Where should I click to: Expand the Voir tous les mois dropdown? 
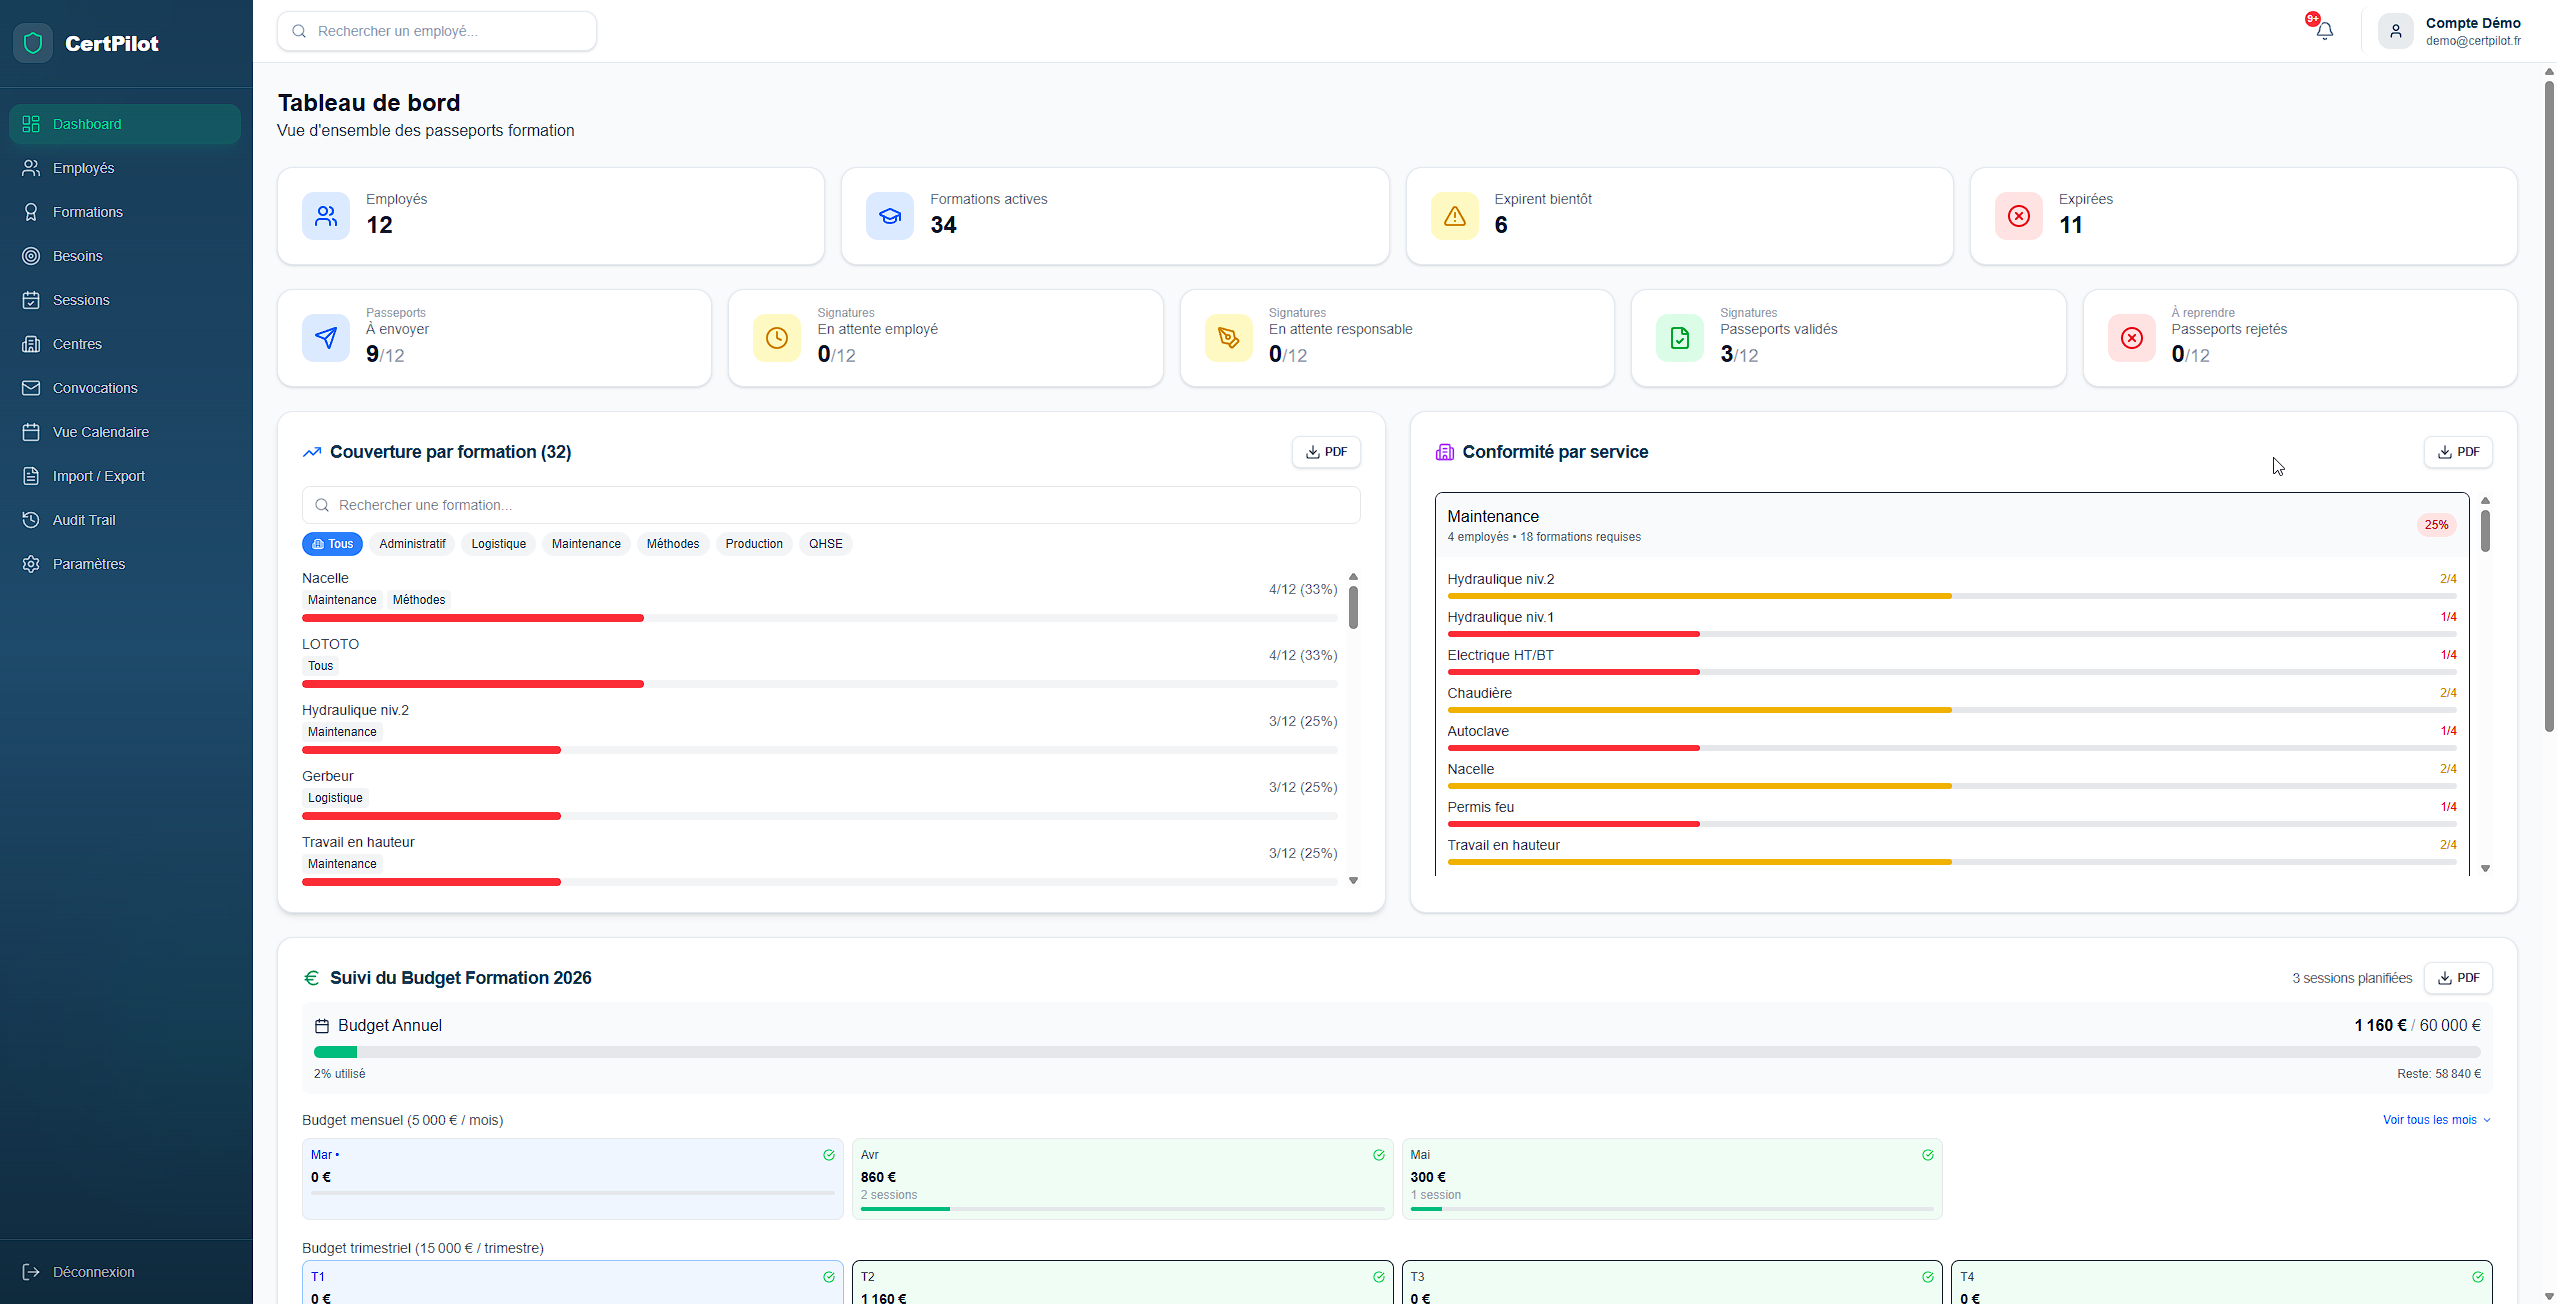click(x=2435, y=1120)
